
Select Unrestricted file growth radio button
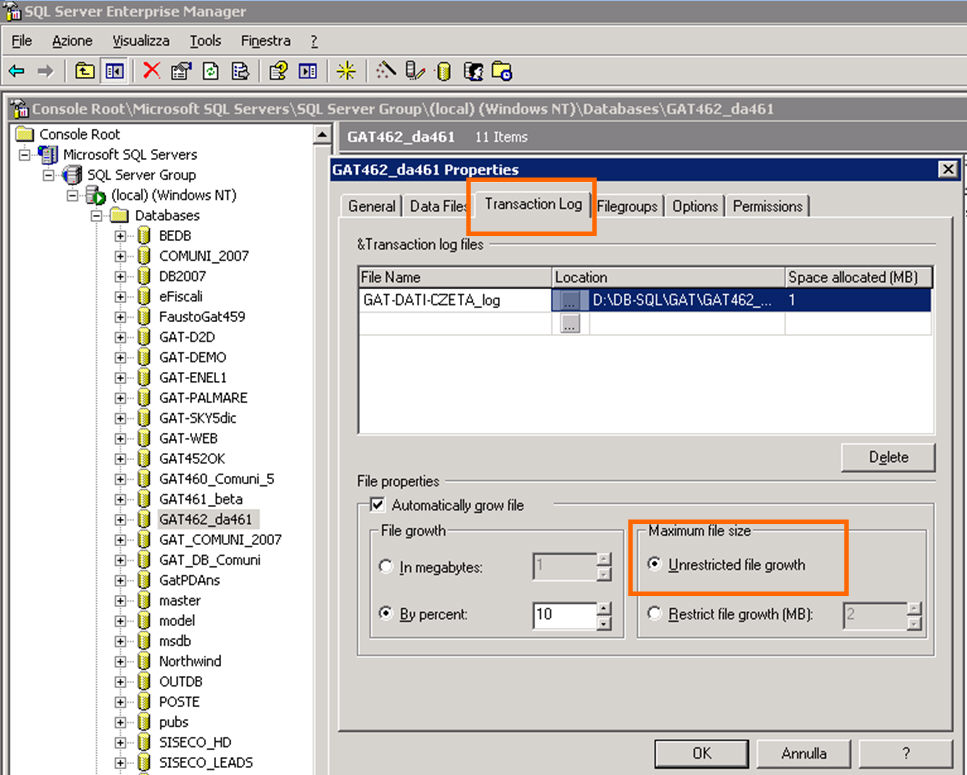(655, 564)
